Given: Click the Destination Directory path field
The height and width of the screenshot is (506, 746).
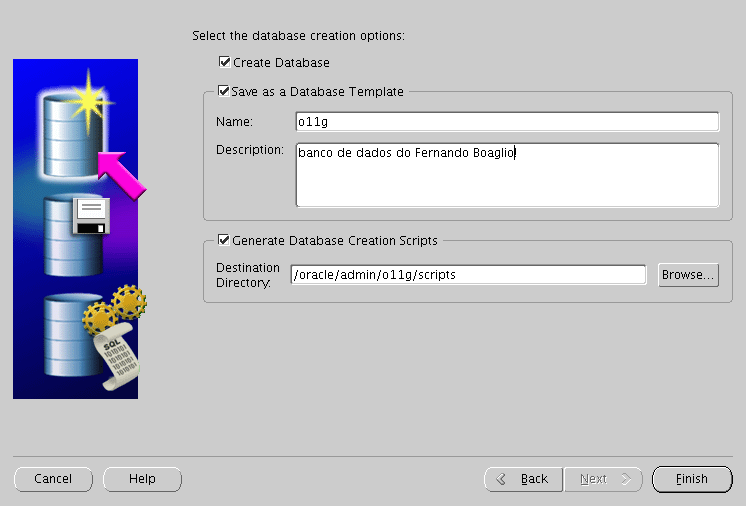Looking at the screenshot, I should (468, 275).
